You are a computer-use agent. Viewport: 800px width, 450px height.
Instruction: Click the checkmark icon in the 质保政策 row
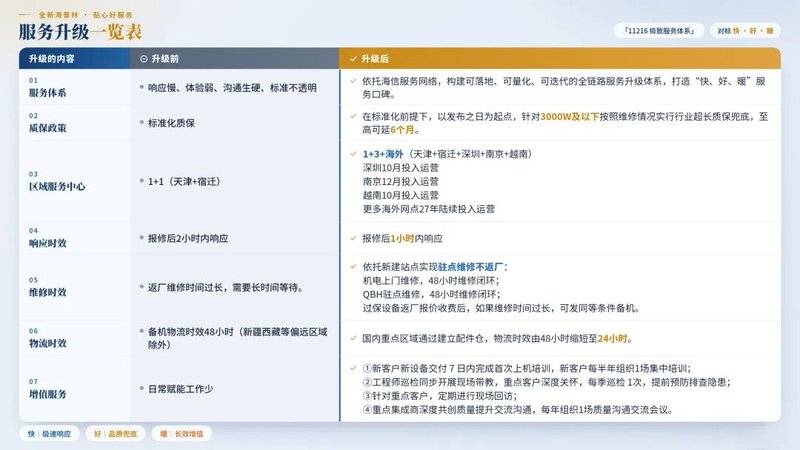[x=353, y=116]
